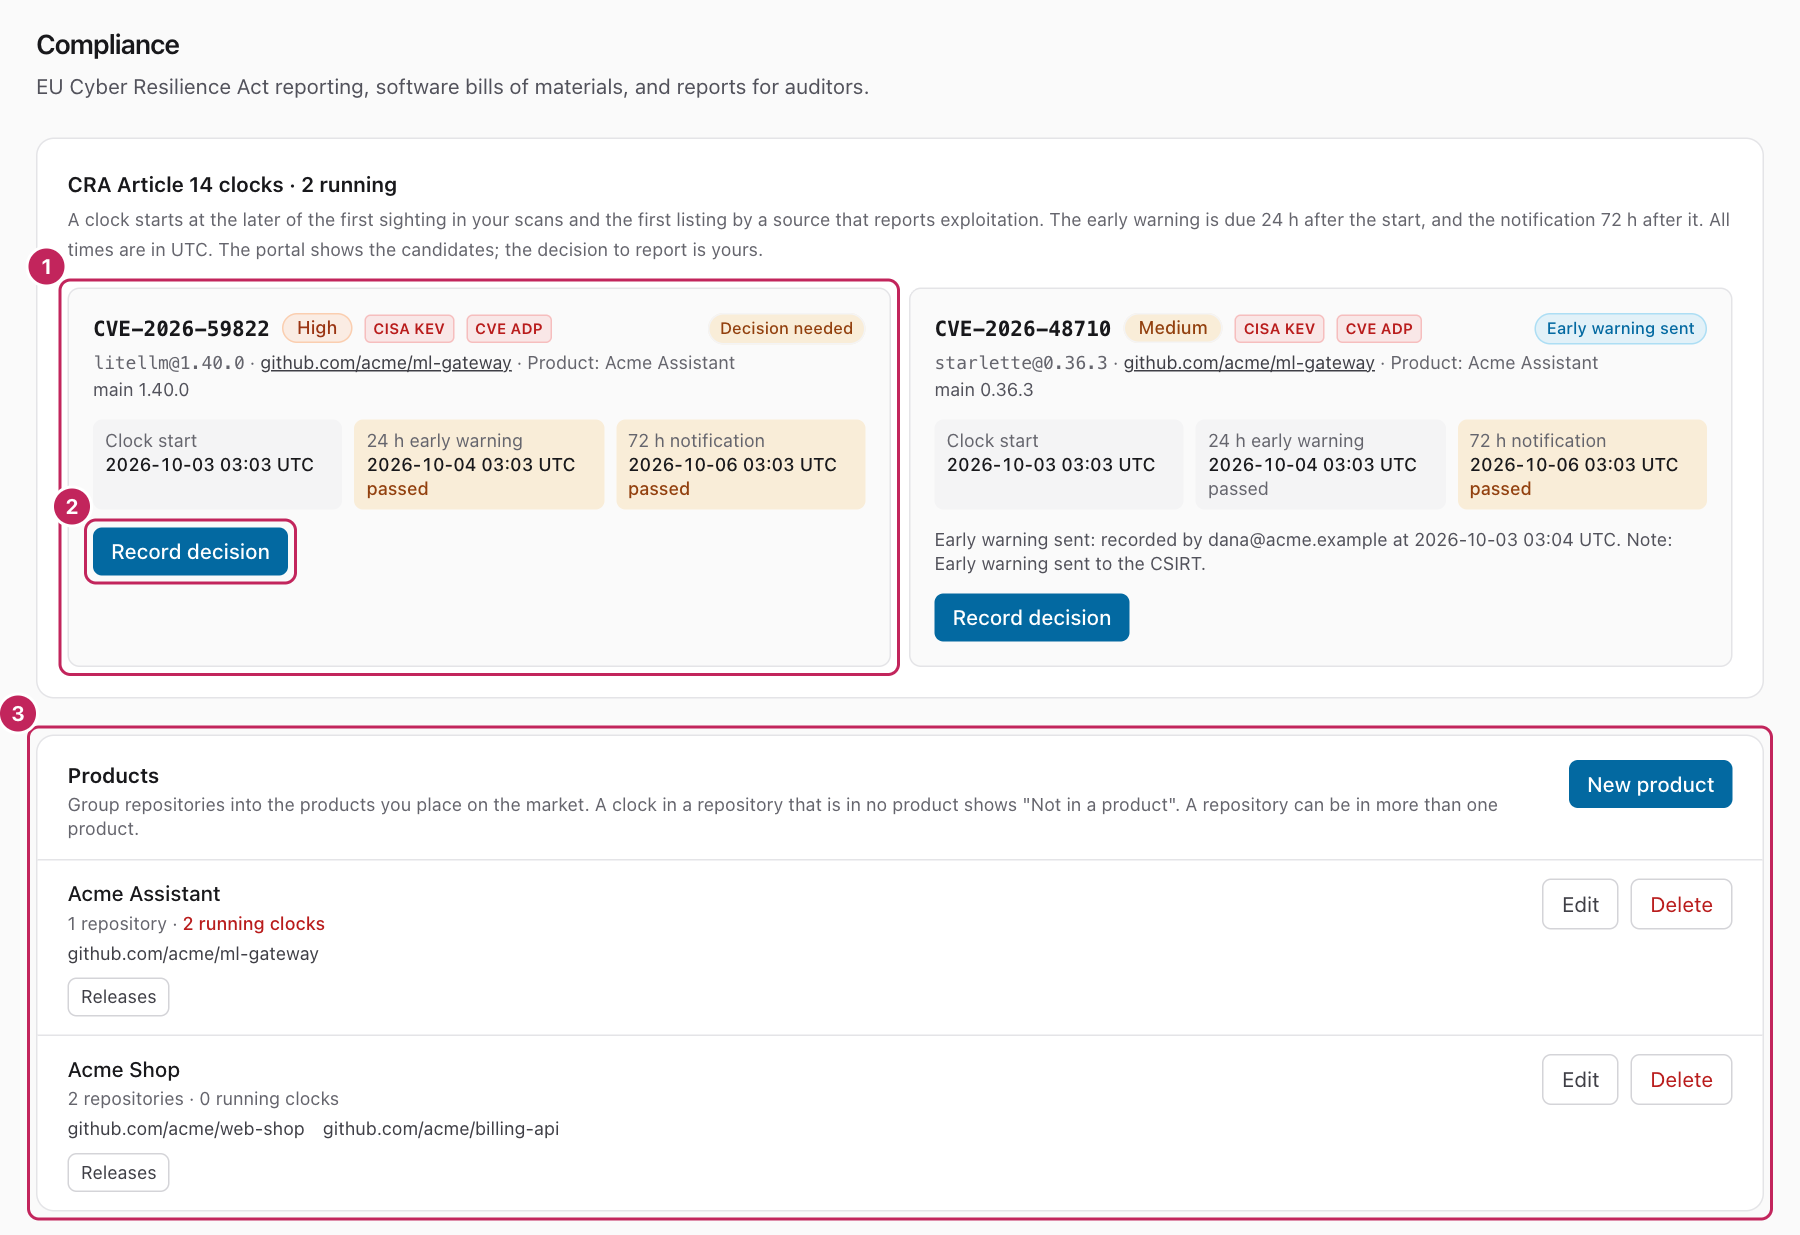The height and width of the screenshot is (1235, 1800).
Task: Delete the Acme Assistant product
Action: click(1681, 905)
